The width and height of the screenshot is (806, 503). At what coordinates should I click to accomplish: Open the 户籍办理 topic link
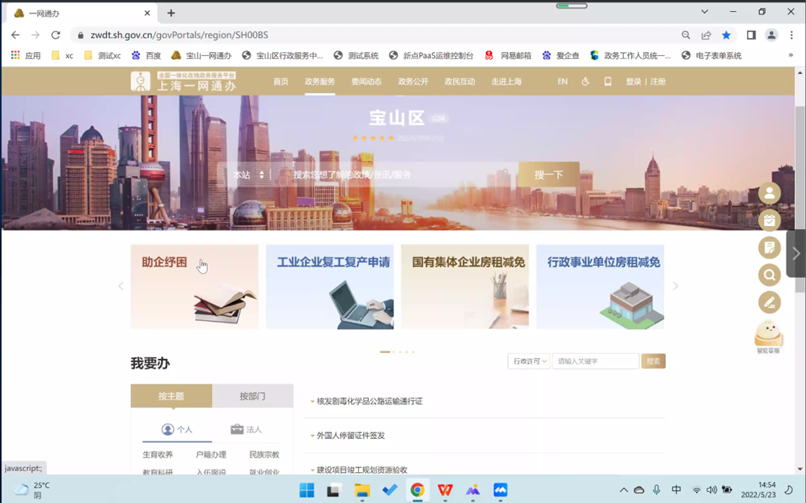point(211,455)
